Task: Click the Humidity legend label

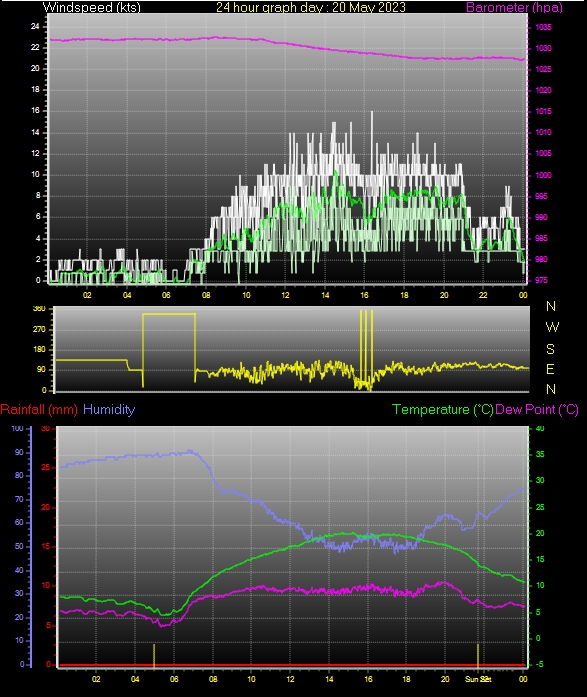Action: pyautogui.click(x=109, y=409)
